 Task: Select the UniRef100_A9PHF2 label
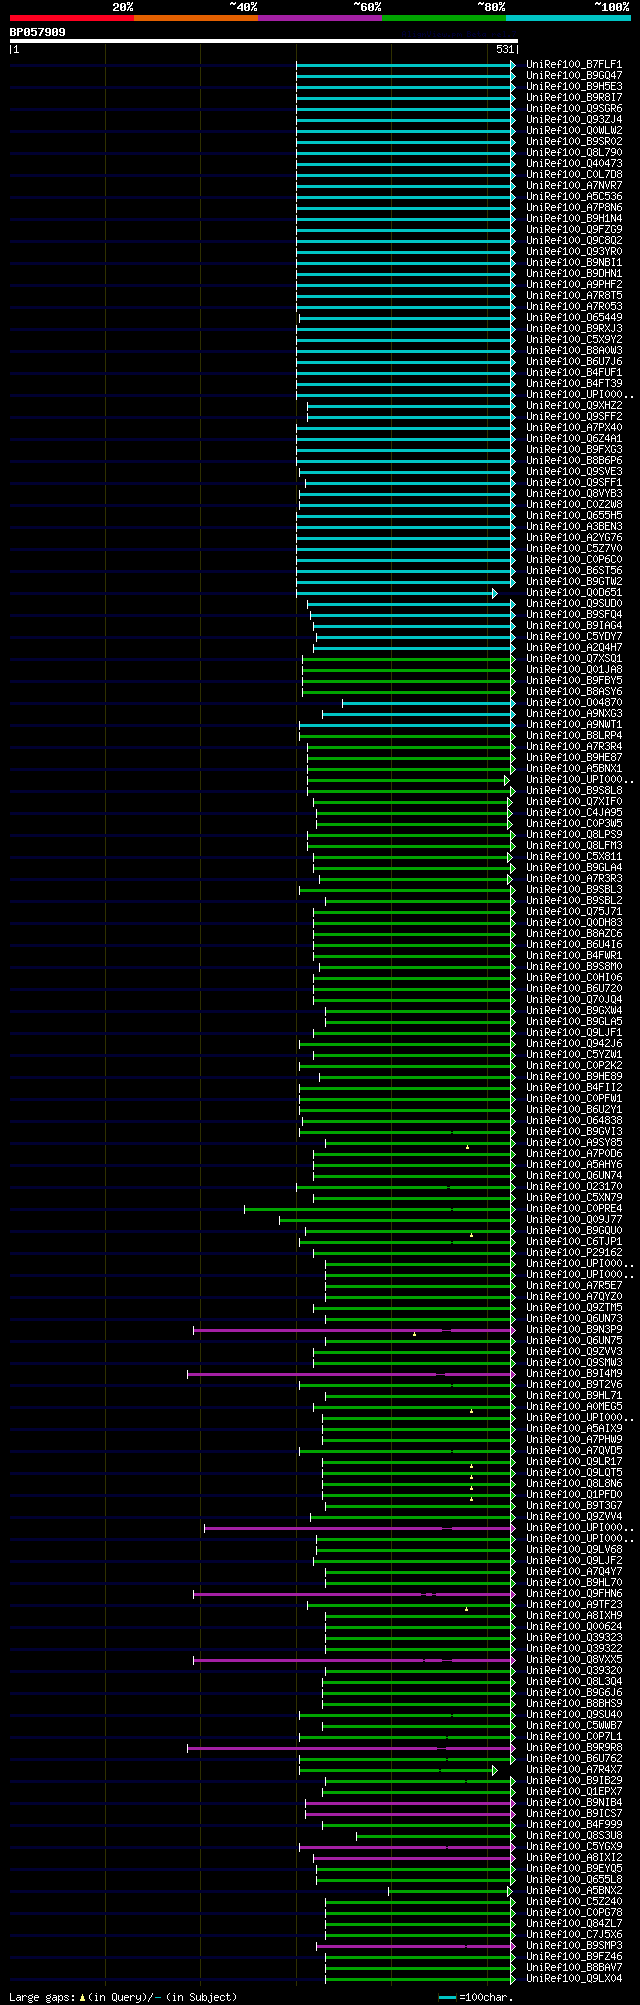pyautogui.click(x=574, y=284)
